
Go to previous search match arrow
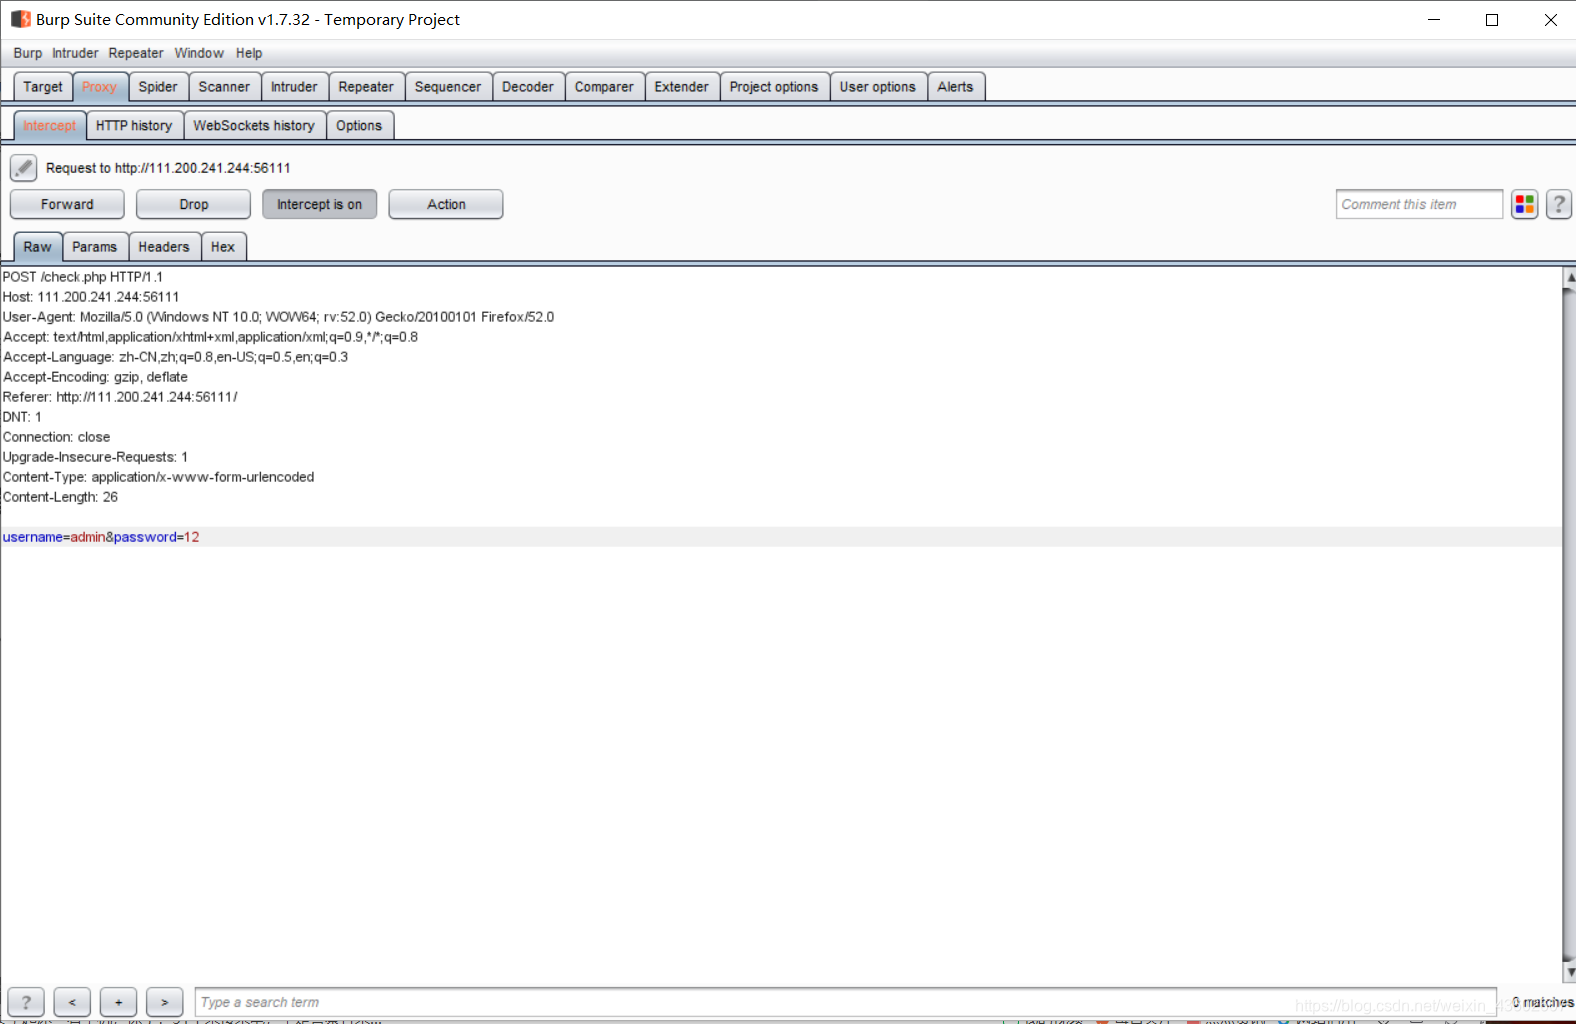point(72,1002)
